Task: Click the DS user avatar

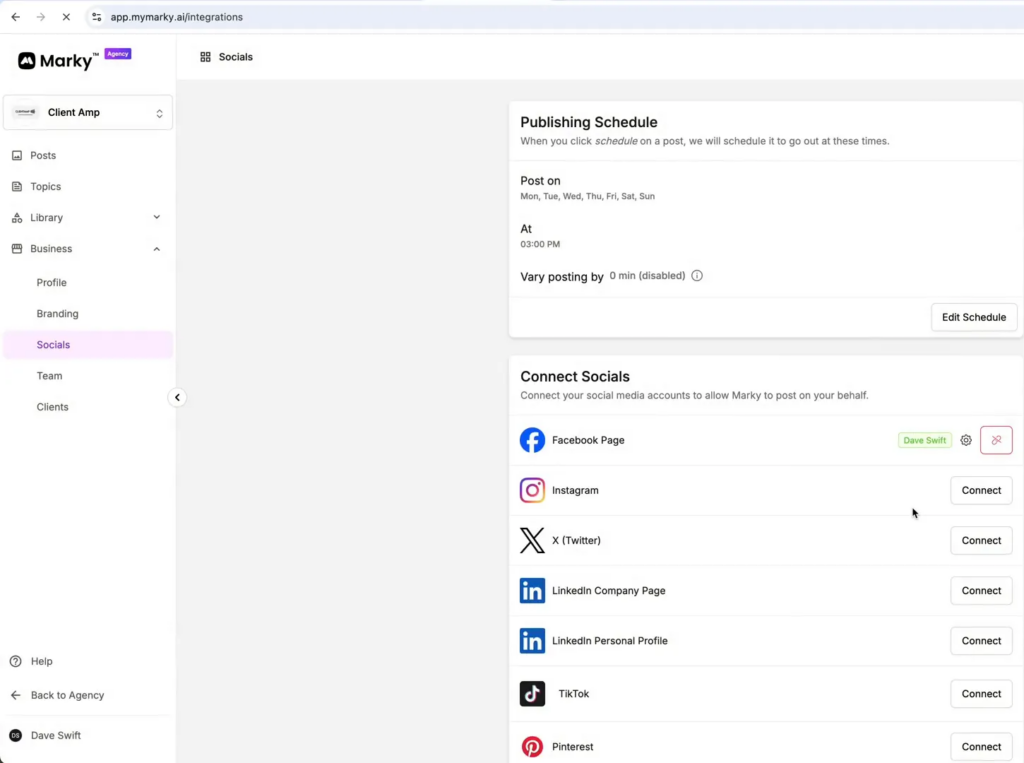Action: point(16,736)
